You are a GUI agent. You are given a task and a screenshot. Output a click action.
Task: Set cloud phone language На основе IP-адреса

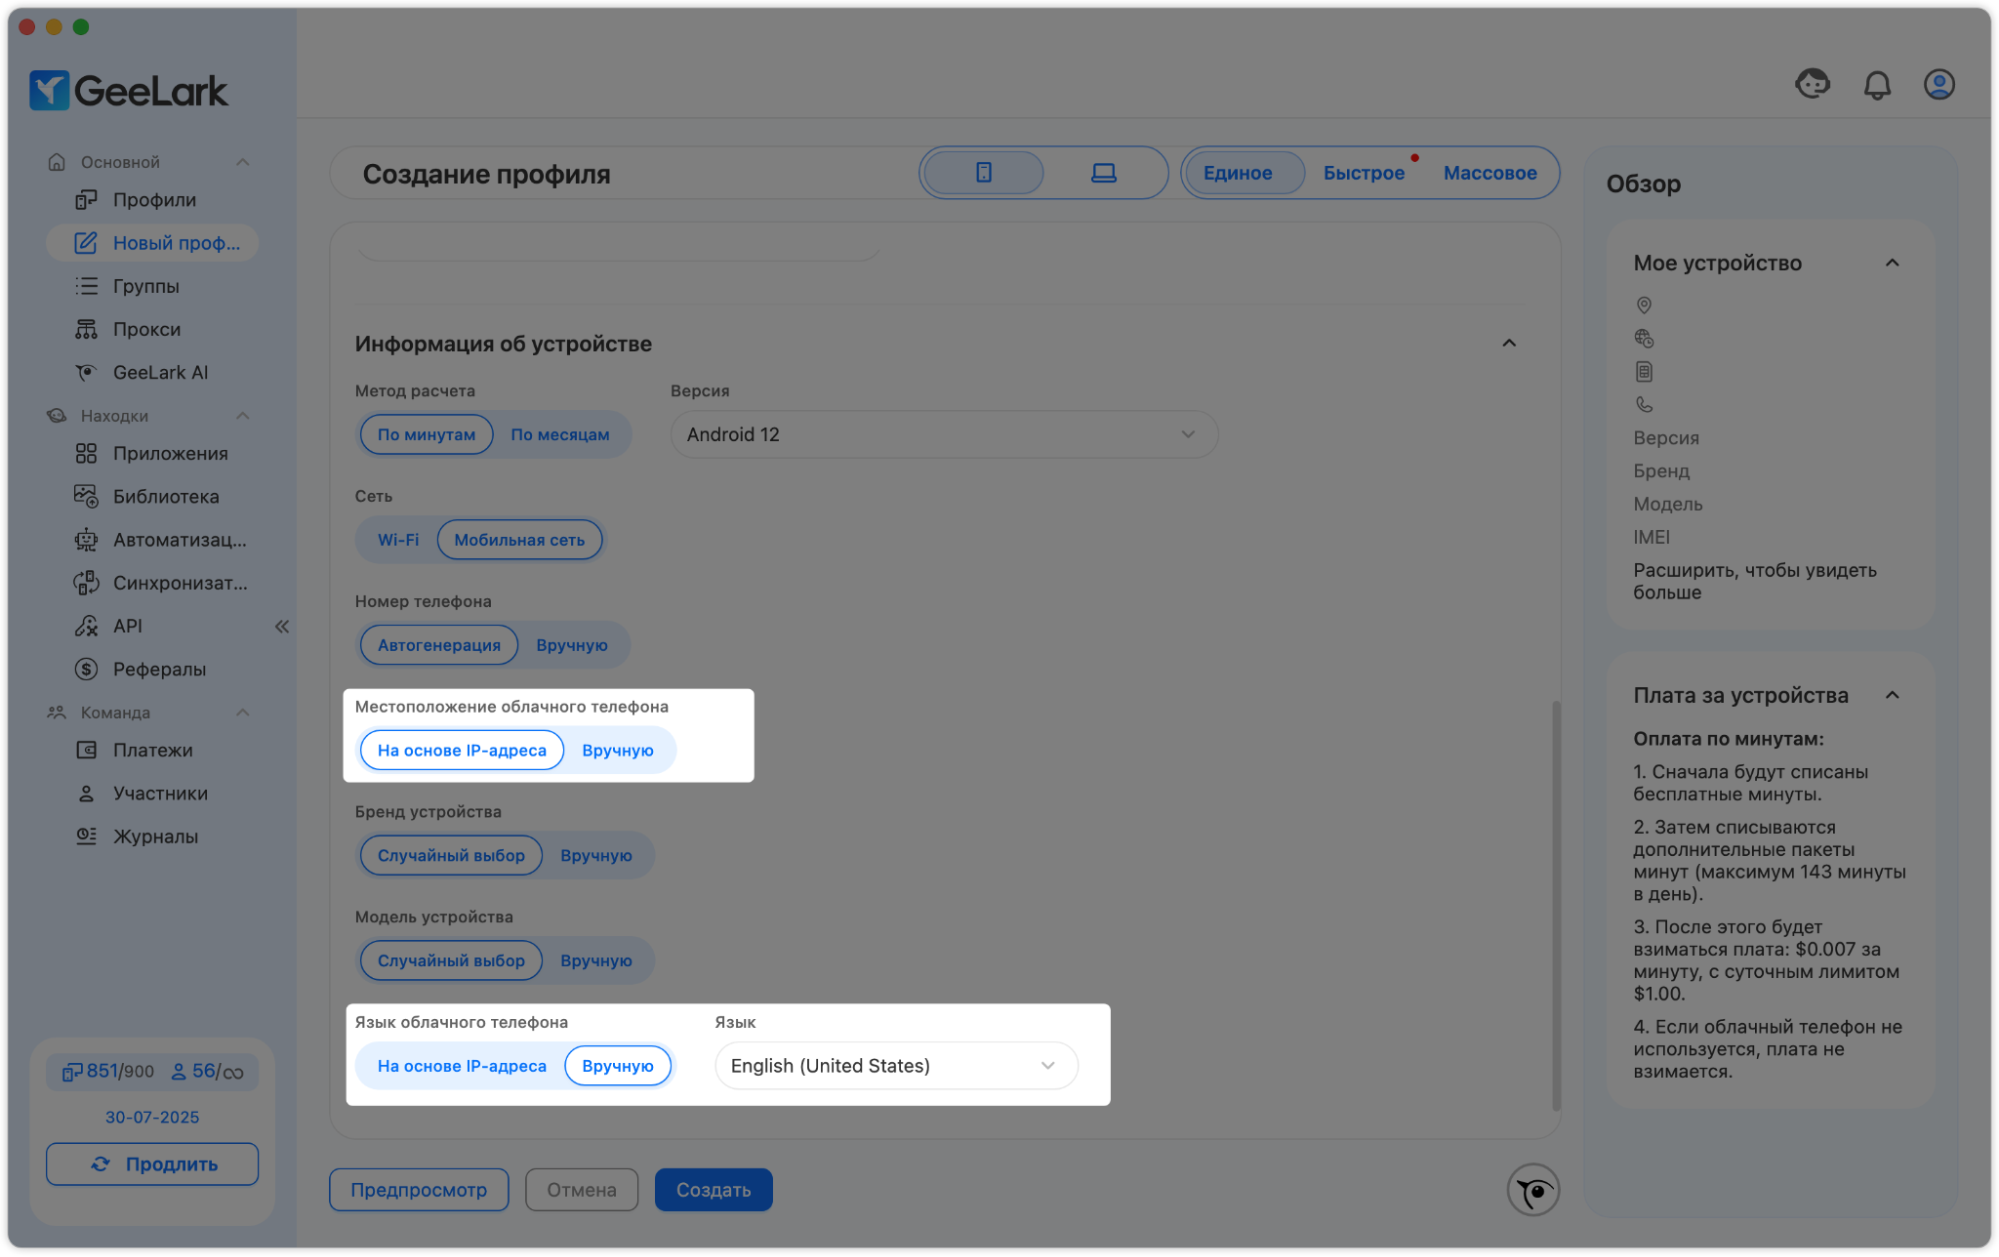click(x=461, y=1066)
